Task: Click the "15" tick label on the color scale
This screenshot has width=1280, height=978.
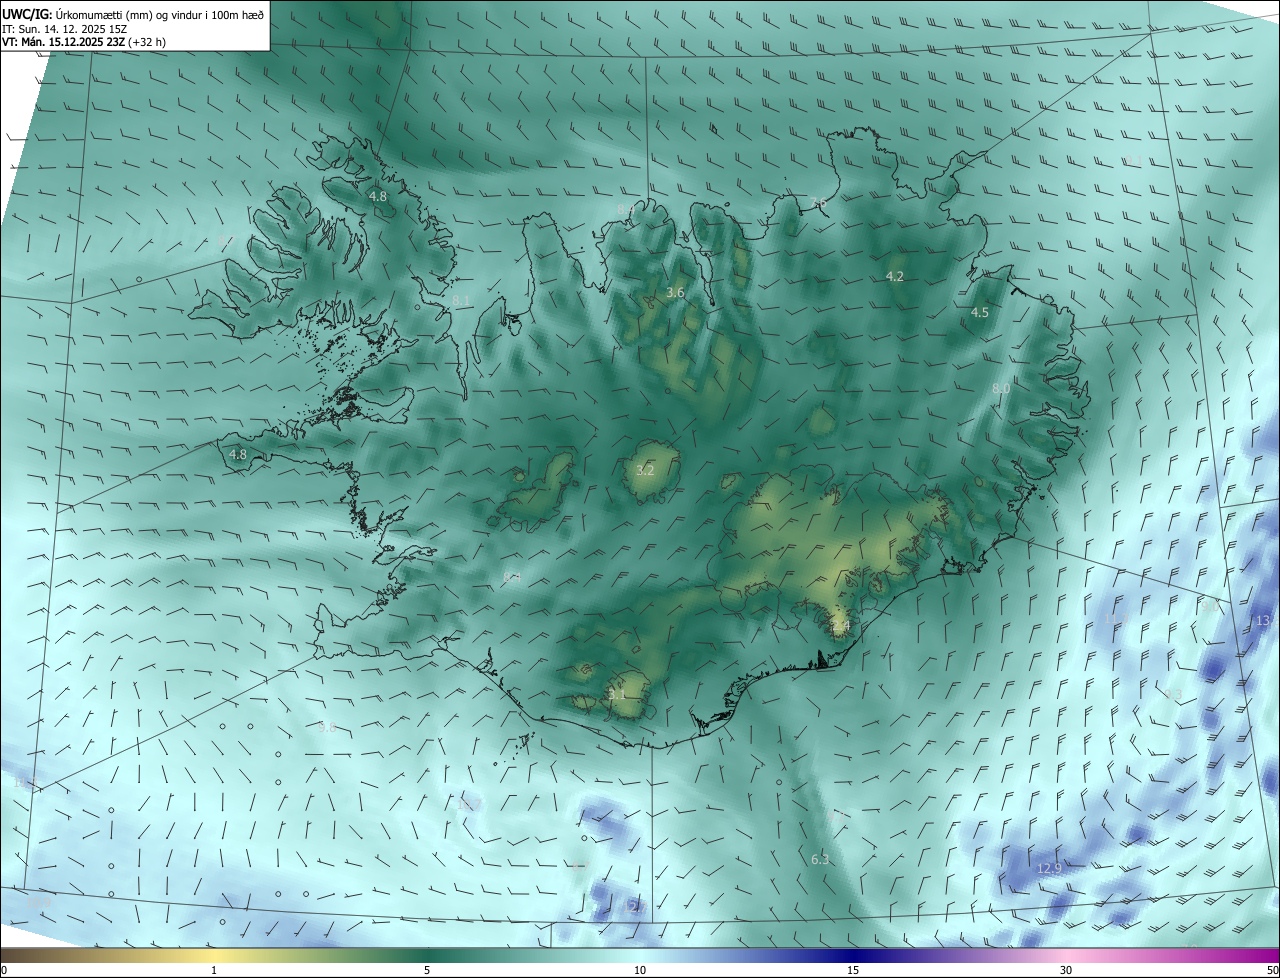Action: click(853, 970)
